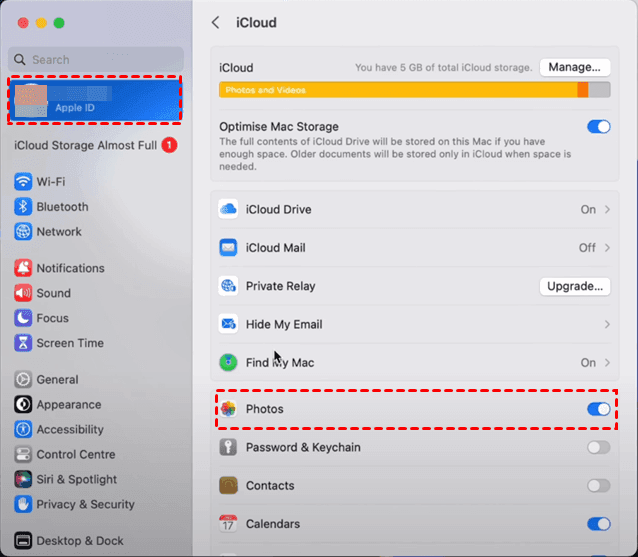Click red notification badge number 1
The width and height of the screenshot is (638, 557).
click(169, 145)
